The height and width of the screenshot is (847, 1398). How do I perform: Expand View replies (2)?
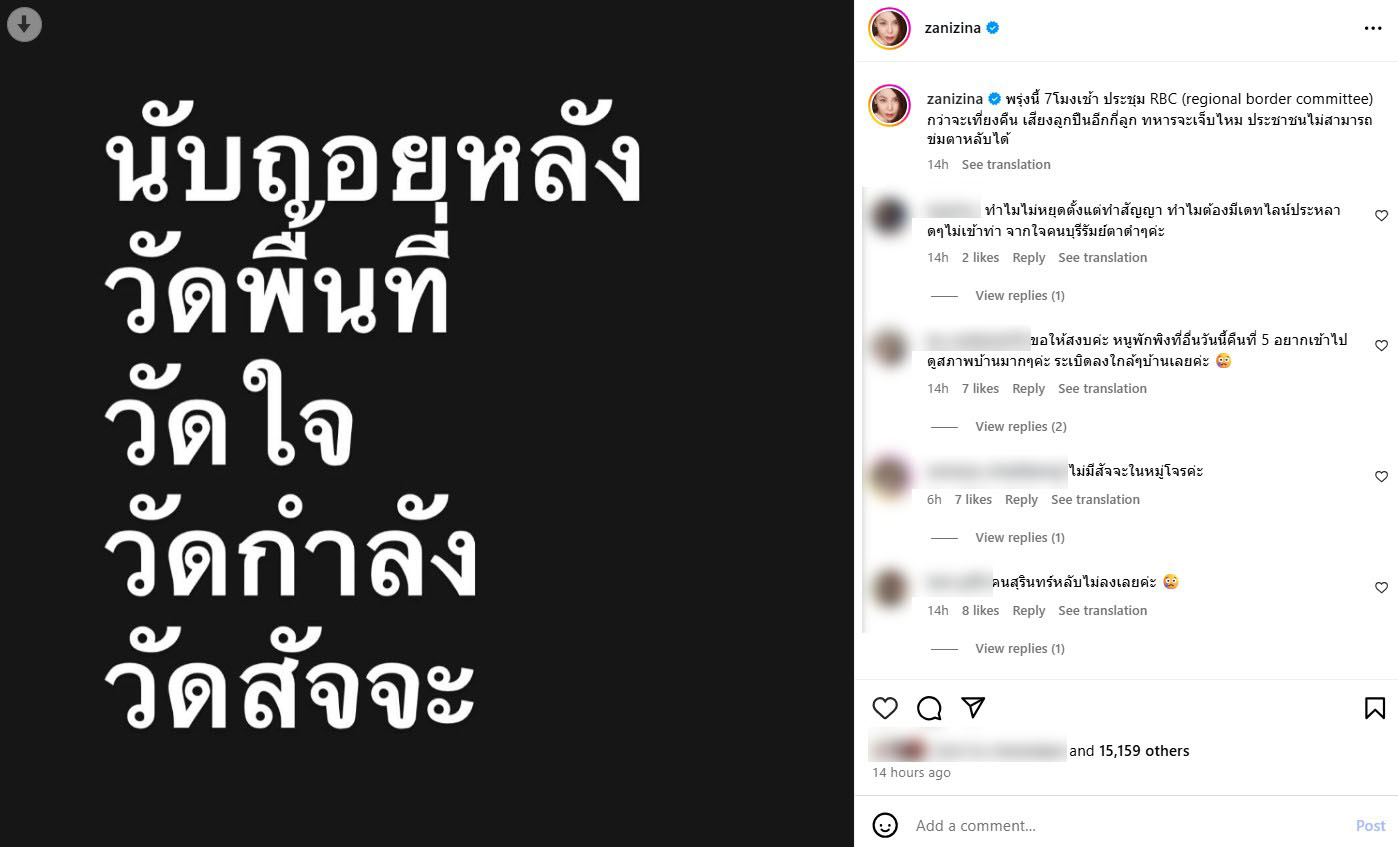tap(1021, 427)
